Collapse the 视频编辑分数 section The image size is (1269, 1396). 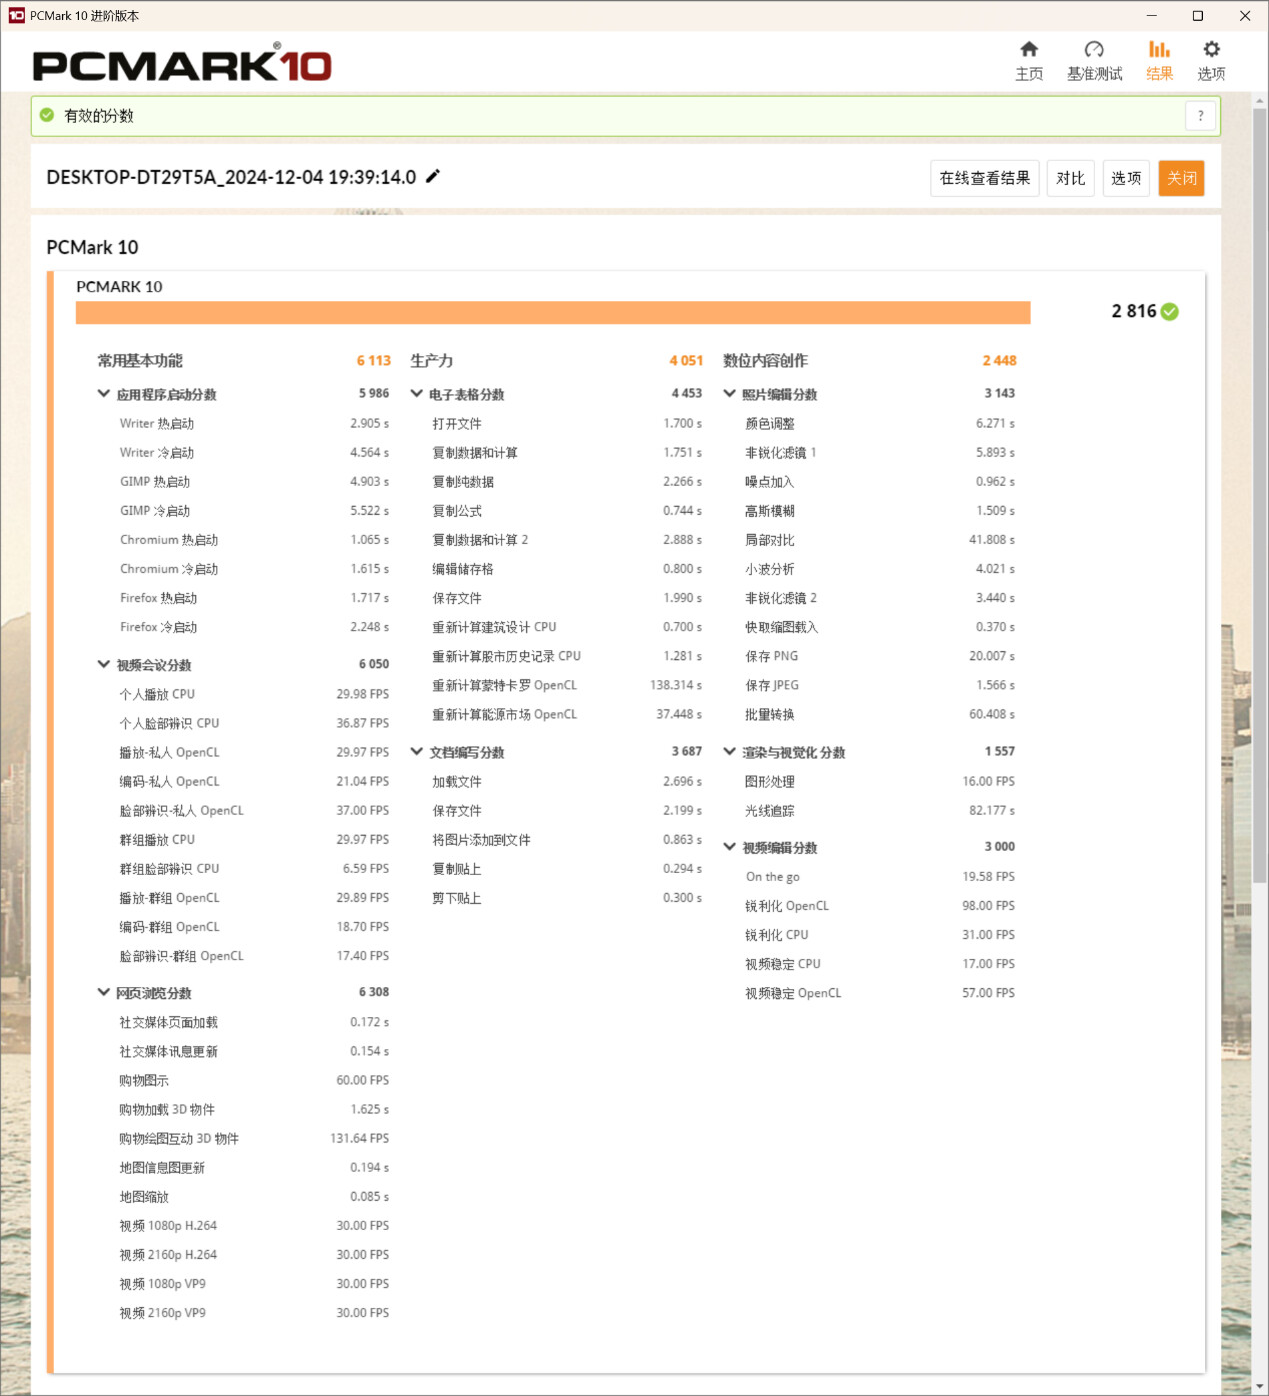point(730,847)
